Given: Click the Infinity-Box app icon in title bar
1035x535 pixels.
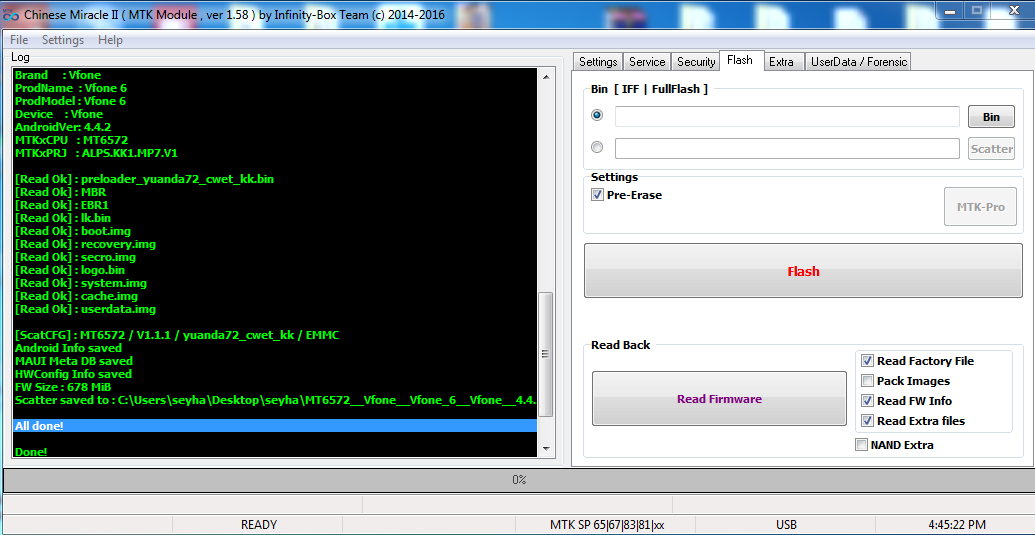Looking at the screenshot, I should pos(10,15).
